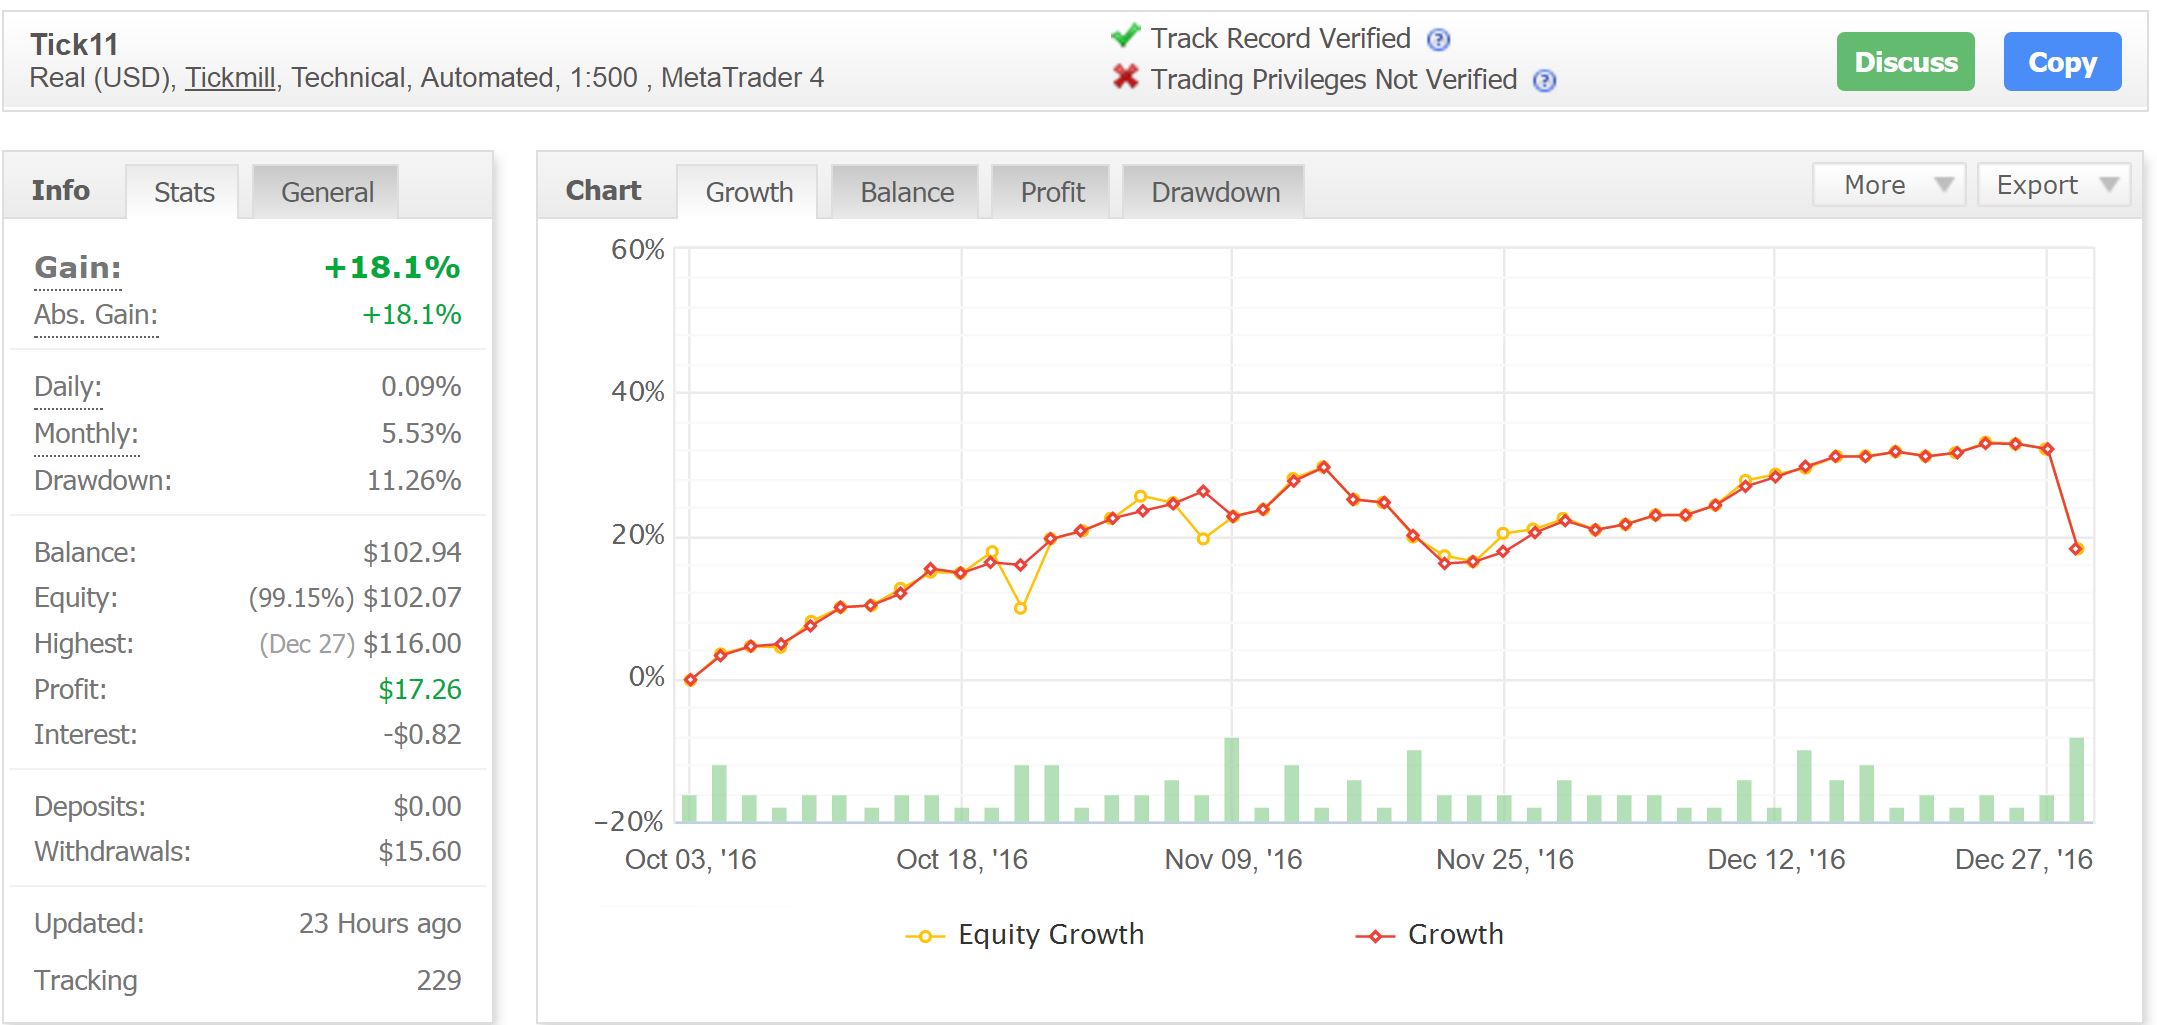Click the green Discuss button
The height and width of the screenshot is (1025, 2157).
point(1906,62)
